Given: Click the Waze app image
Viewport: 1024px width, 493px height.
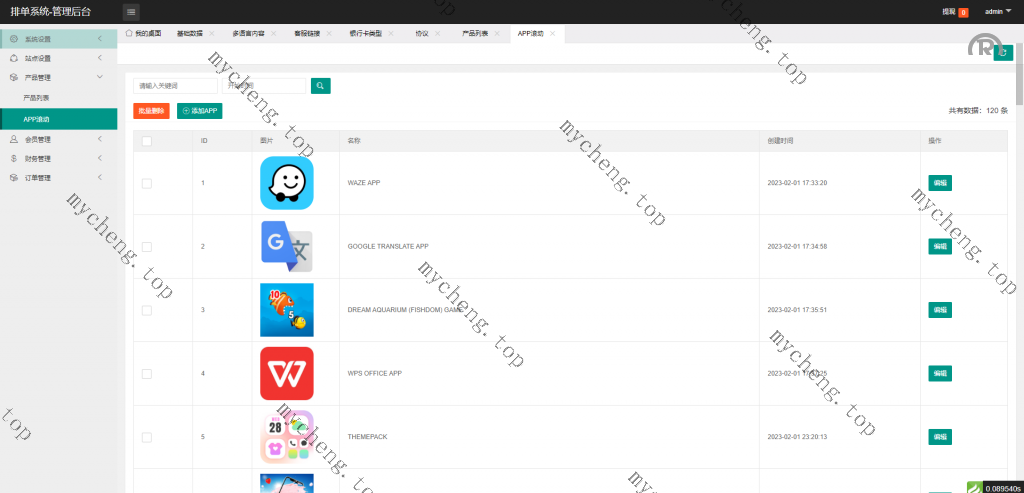Looking at the screenshot, I should click(287, 183).
